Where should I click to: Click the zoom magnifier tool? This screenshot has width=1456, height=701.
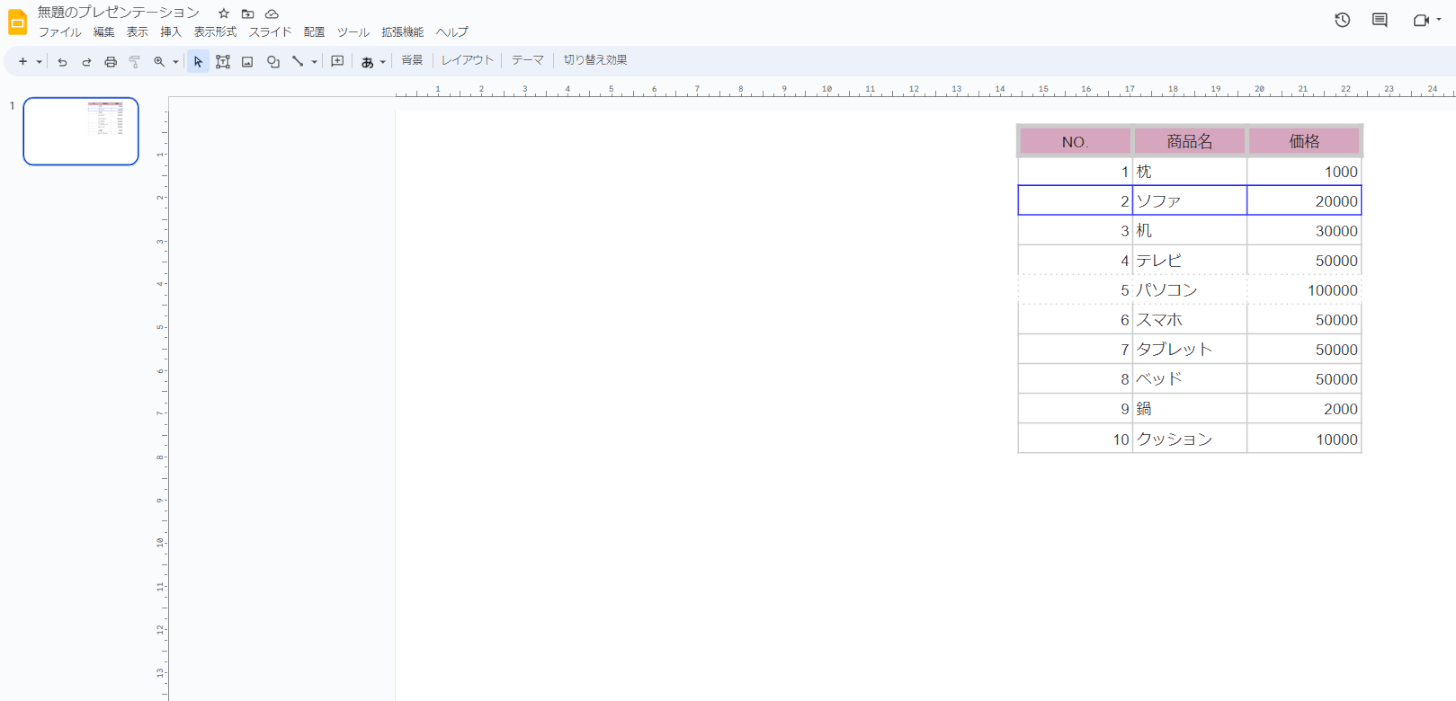coord(159,61)
